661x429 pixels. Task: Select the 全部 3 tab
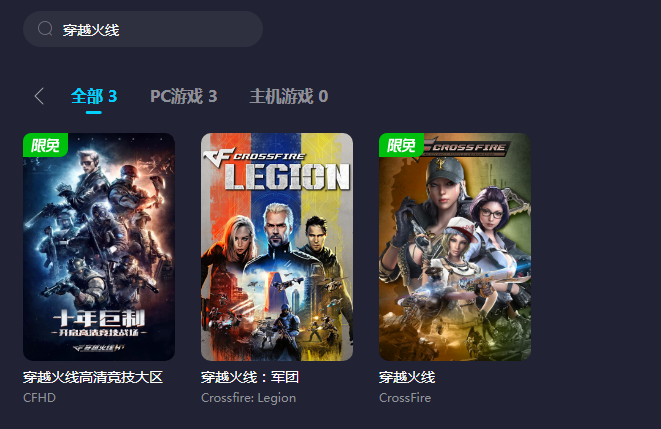(94, 97)
